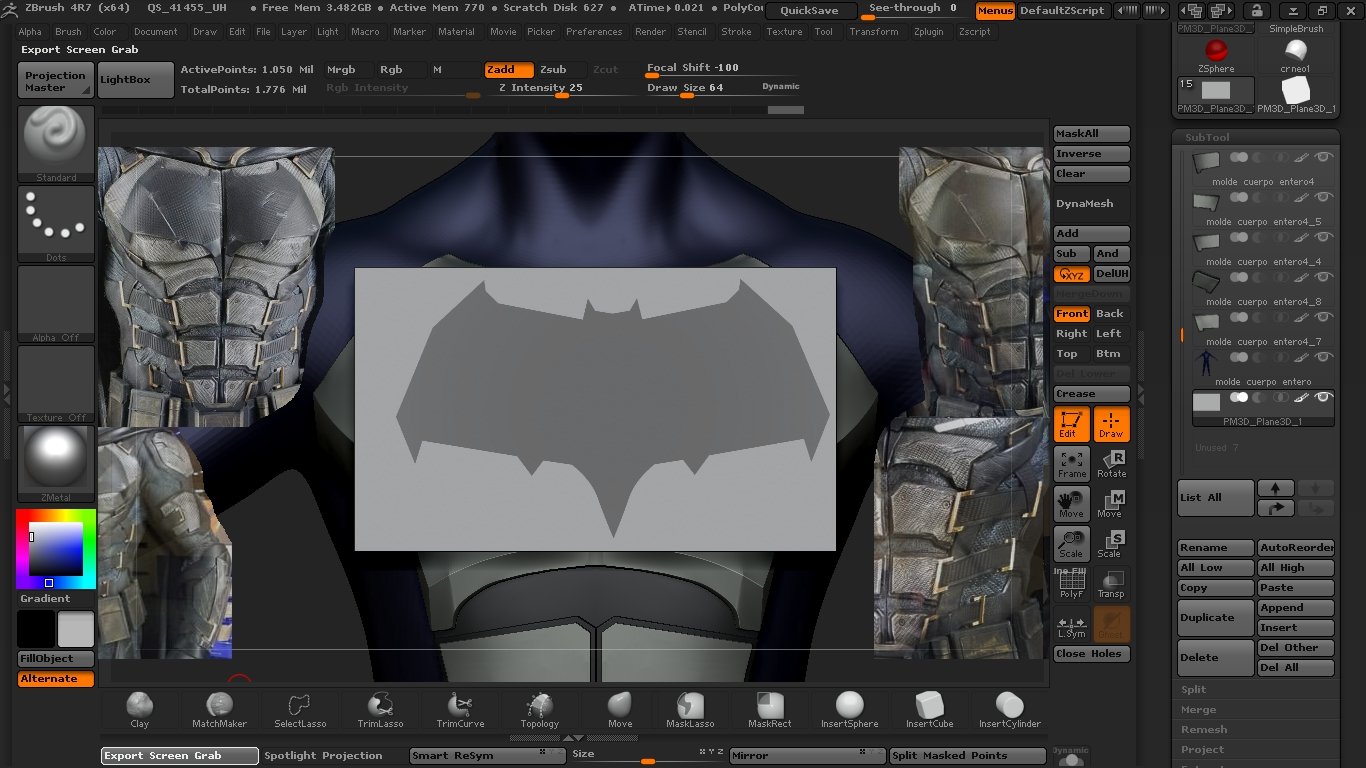Select the InsertSphere brush
The height and width of the screenshot is (768, 1366).
[x=849, y=709]
